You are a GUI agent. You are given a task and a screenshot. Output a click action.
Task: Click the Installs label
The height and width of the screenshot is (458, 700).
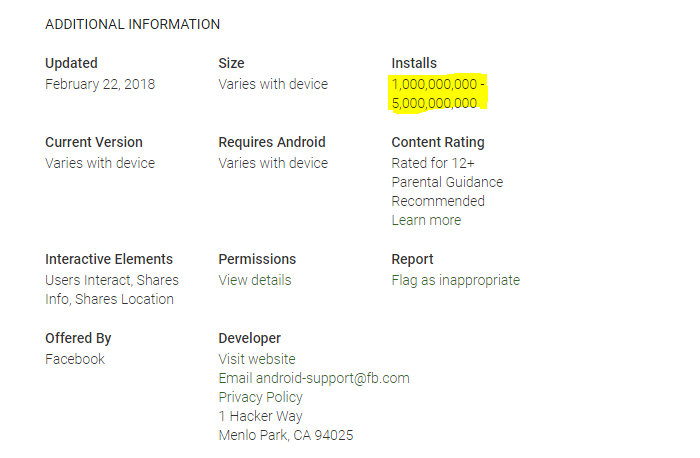[414, 63]
